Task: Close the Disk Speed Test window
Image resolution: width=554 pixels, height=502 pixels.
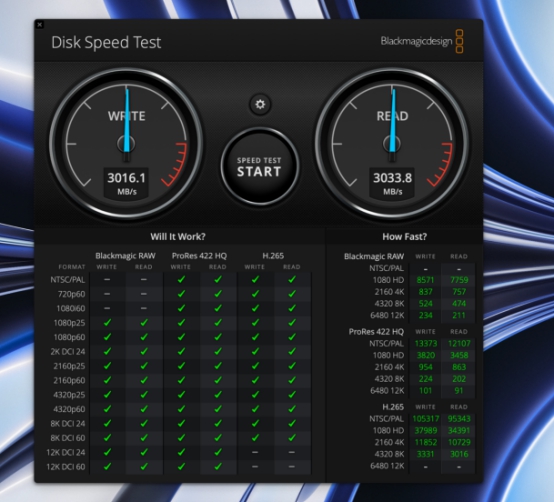Action: (40, 25)
